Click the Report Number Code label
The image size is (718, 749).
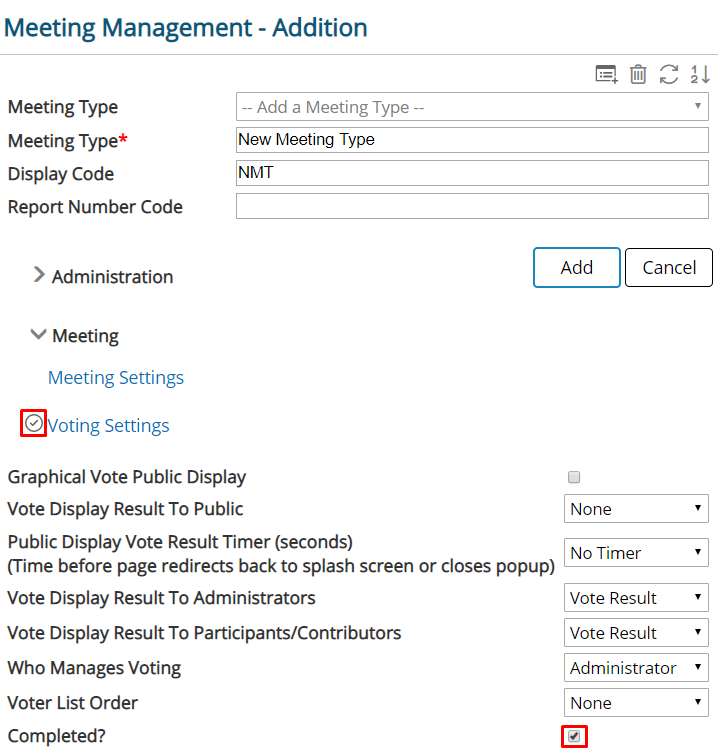[95, 207]
